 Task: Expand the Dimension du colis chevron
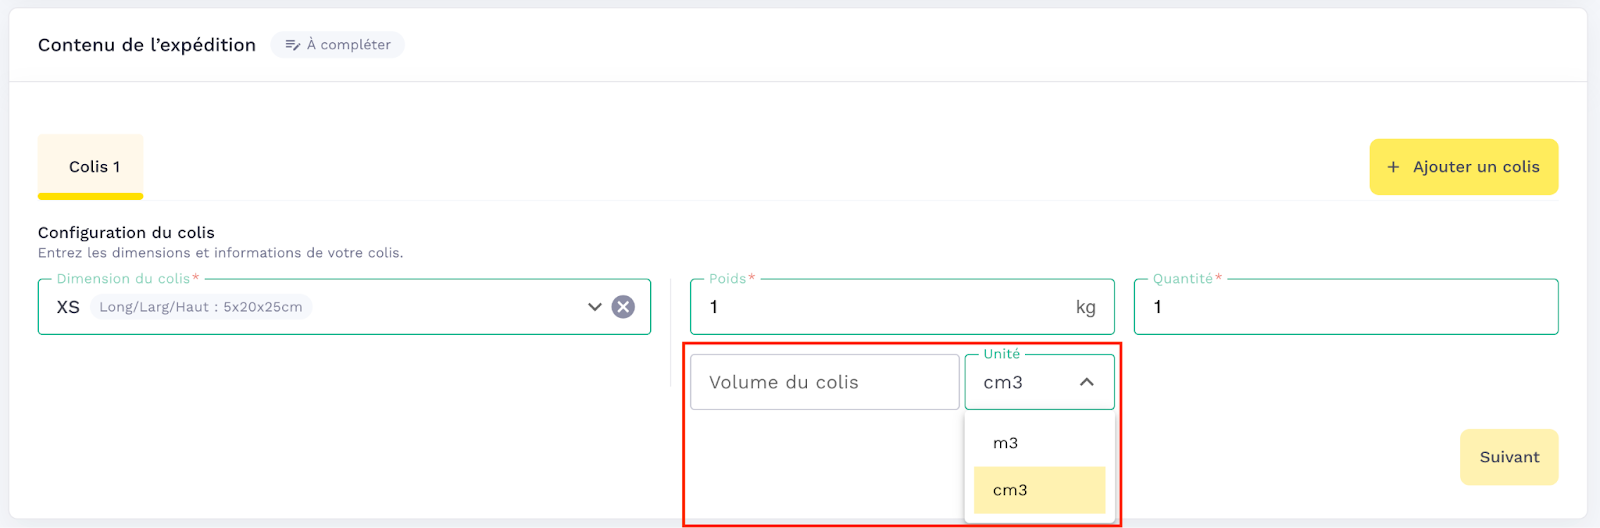(595, 307)
